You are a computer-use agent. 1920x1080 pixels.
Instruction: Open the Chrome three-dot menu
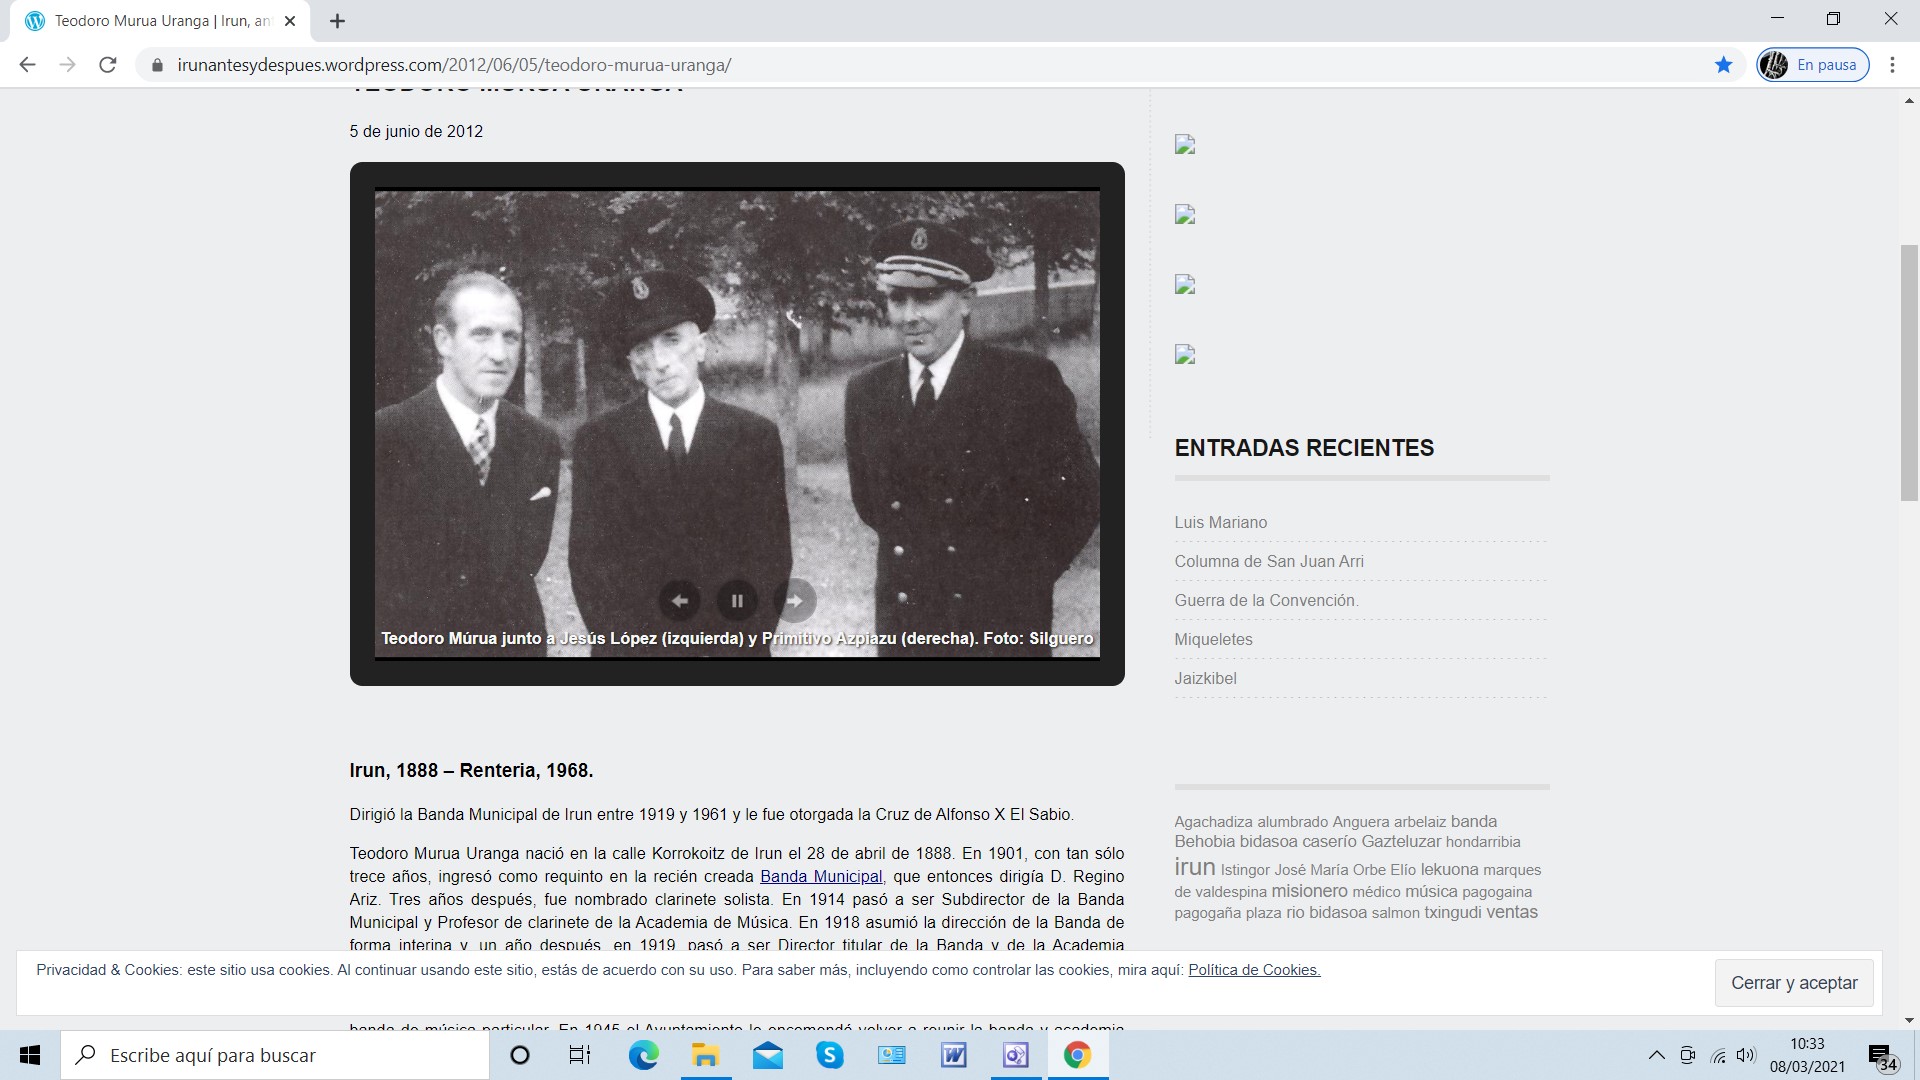click(1892, 65)
